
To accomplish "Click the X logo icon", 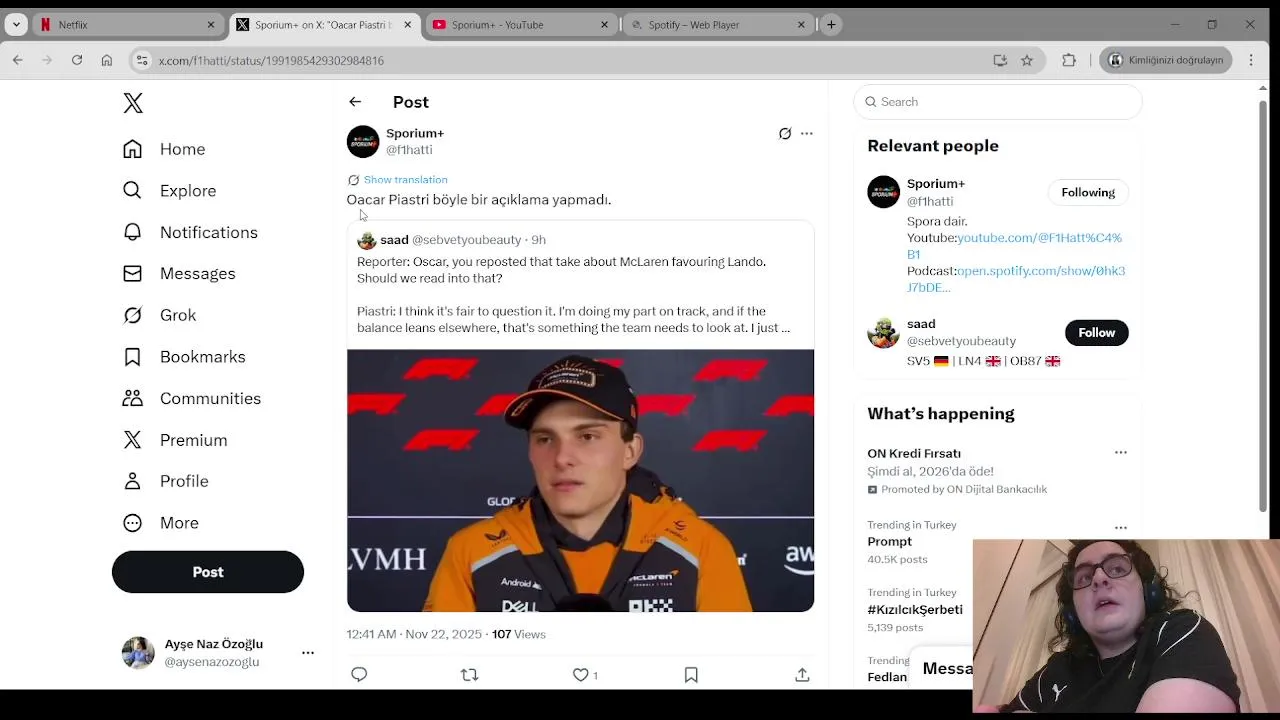I will point(133,103).
